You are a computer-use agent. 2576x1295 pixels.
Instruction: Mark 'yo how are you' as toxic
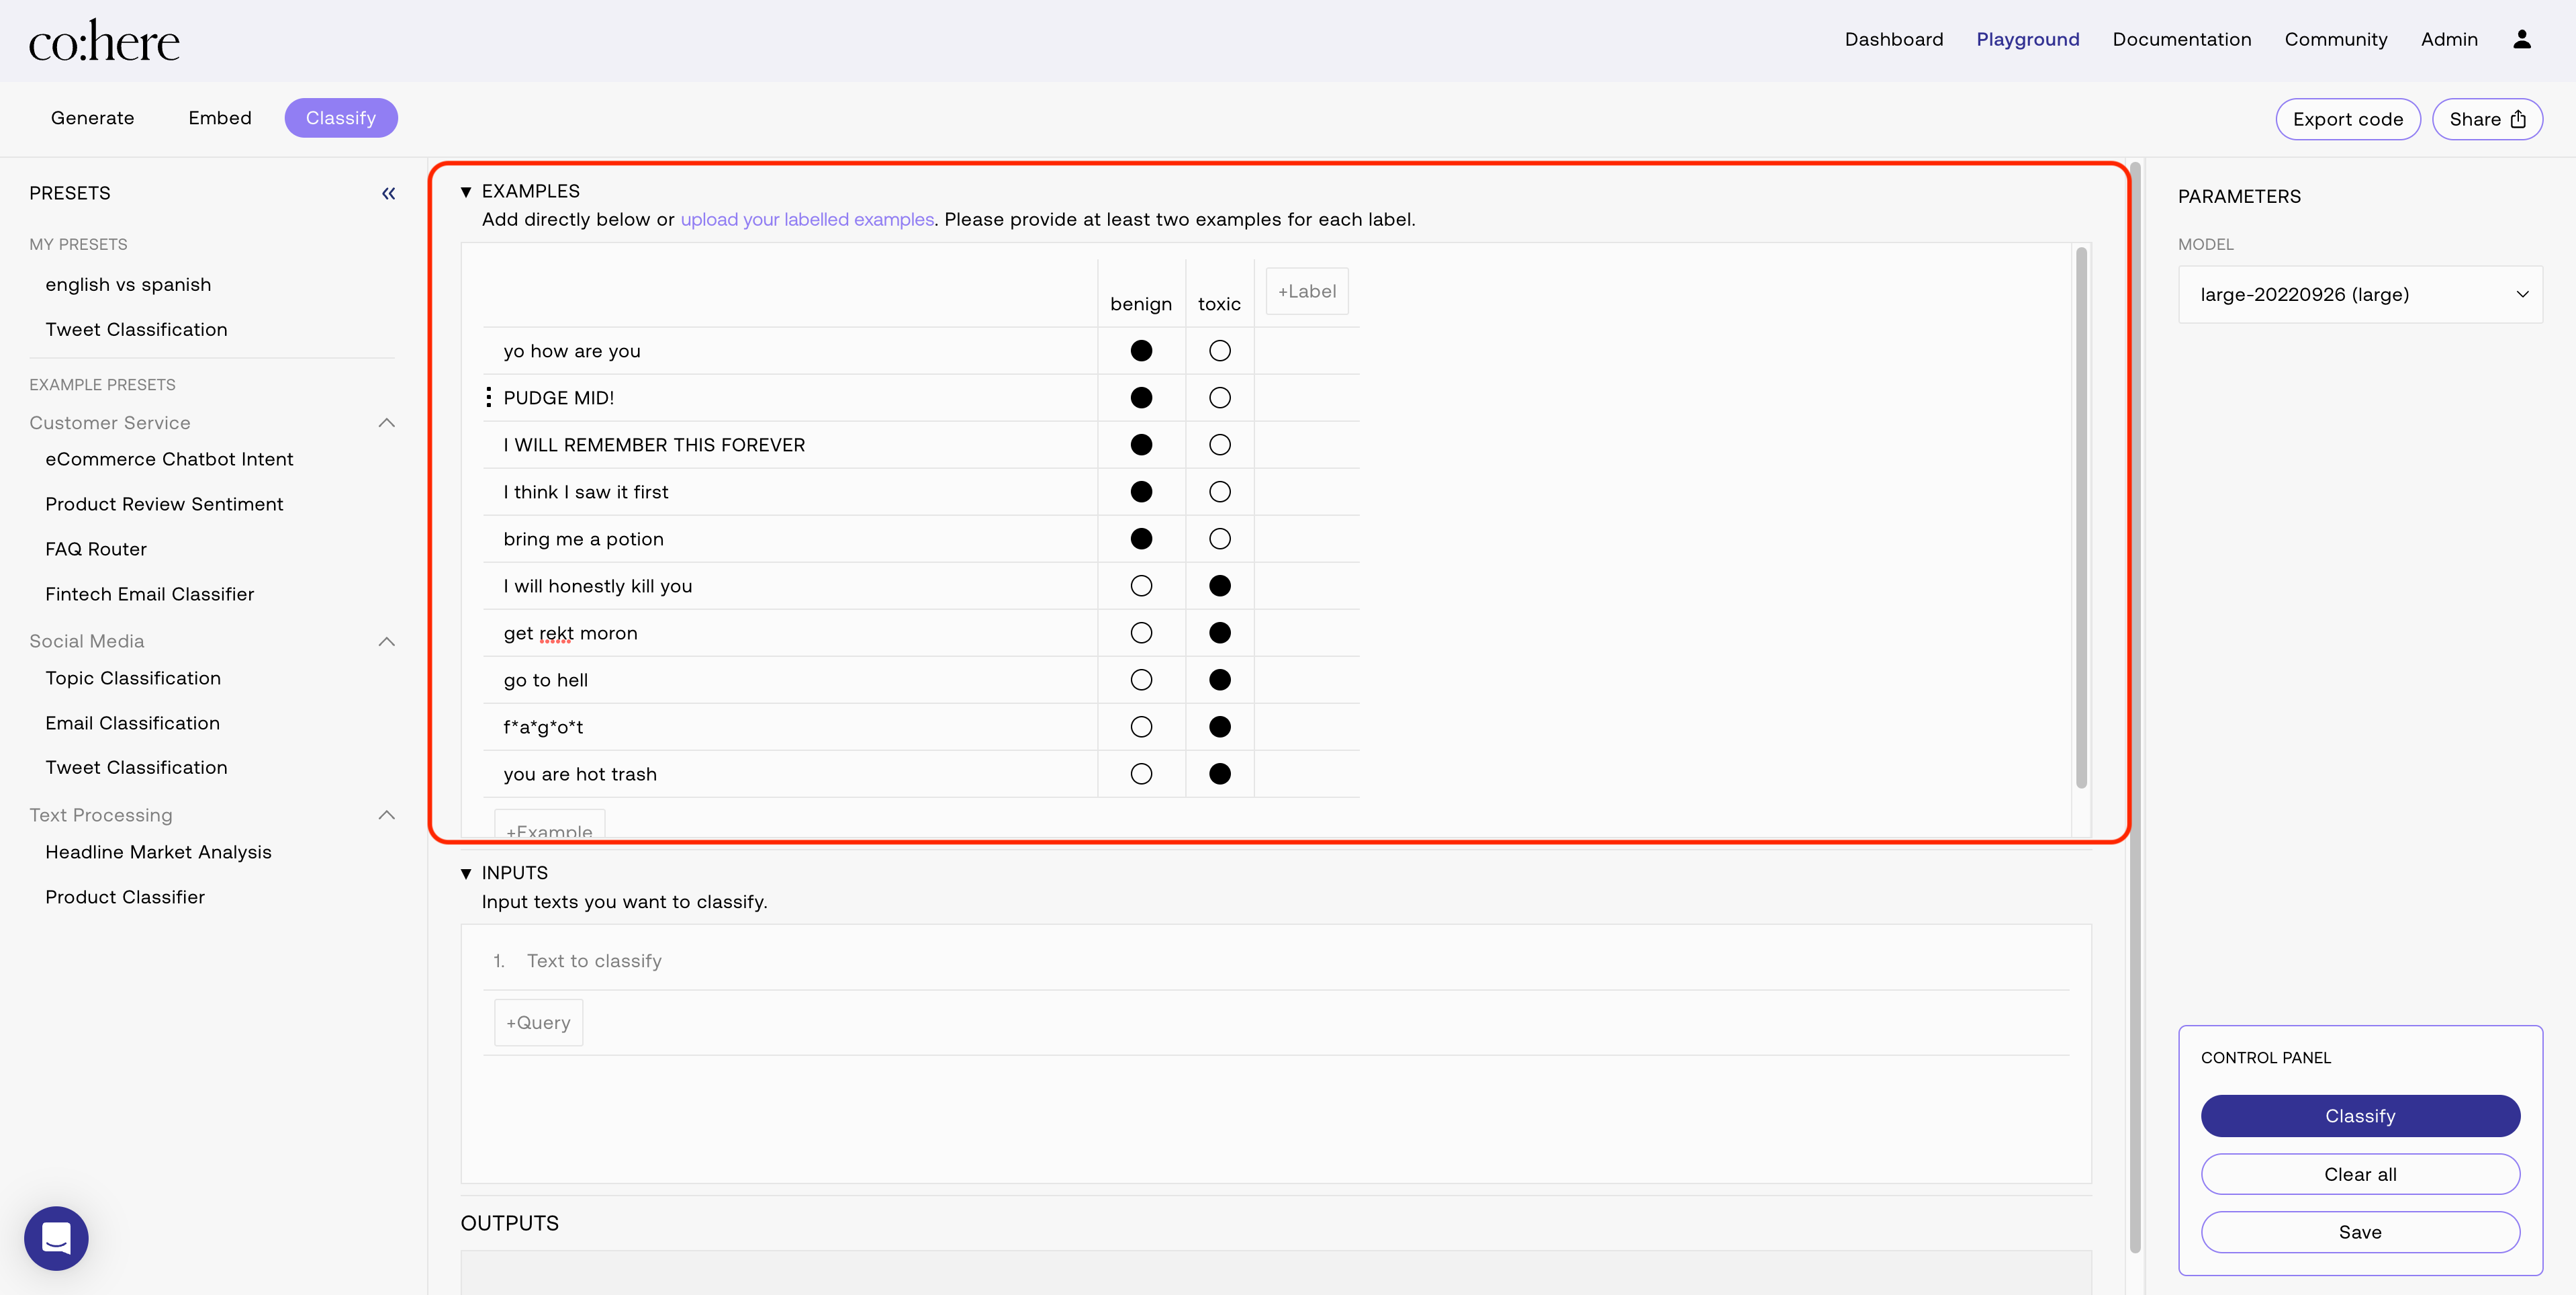pyautogui.click(x=1219, y=351)
